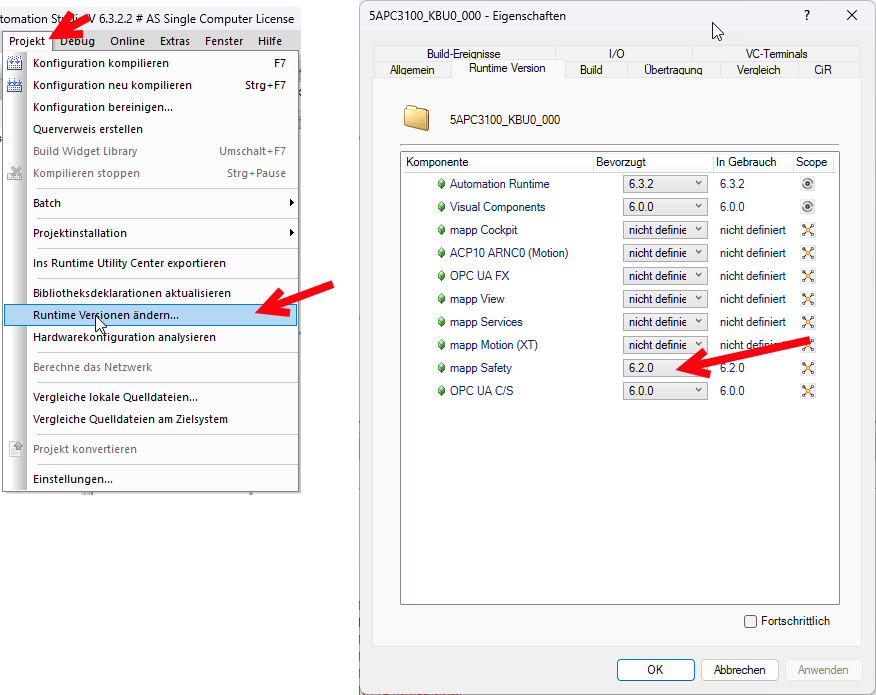This screenshot has width=876, height=695.
Task: Open the Debug menu
Action: [x=77, y=41]
